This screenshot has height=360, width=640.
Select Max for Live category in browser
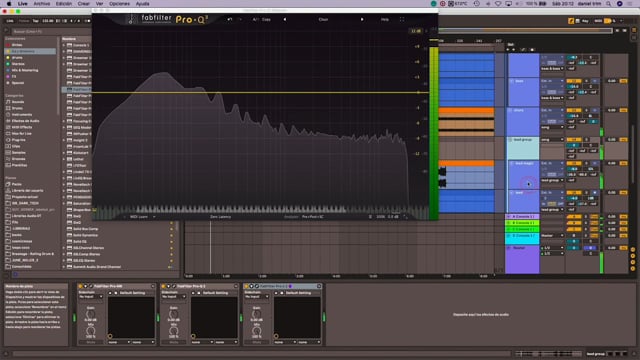pyautogui.click(x=21, y=133)
